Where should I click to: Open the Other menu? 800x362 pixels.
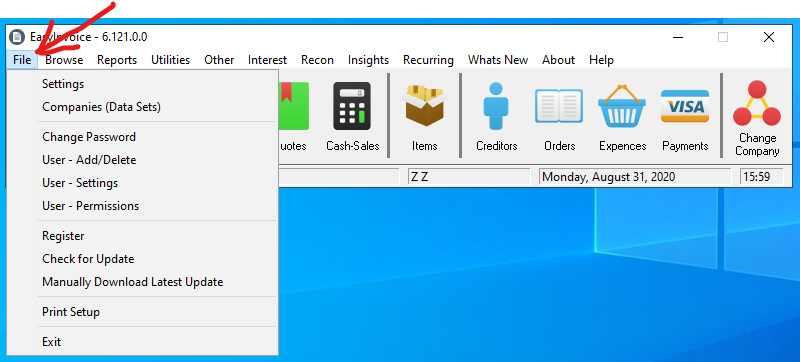[x=219, y=60]
